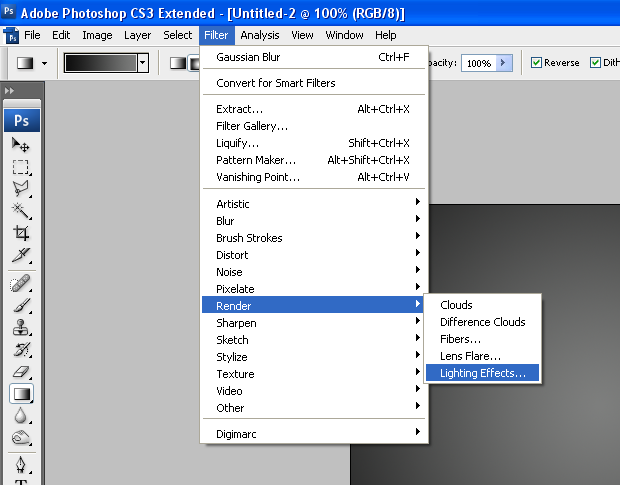Select the Gradient tool in toolbox

21,394
